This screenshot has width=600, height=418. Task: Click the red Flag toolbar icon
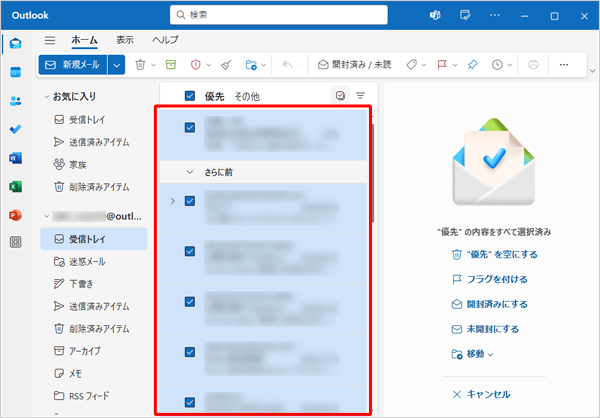[x=442, y=65]
